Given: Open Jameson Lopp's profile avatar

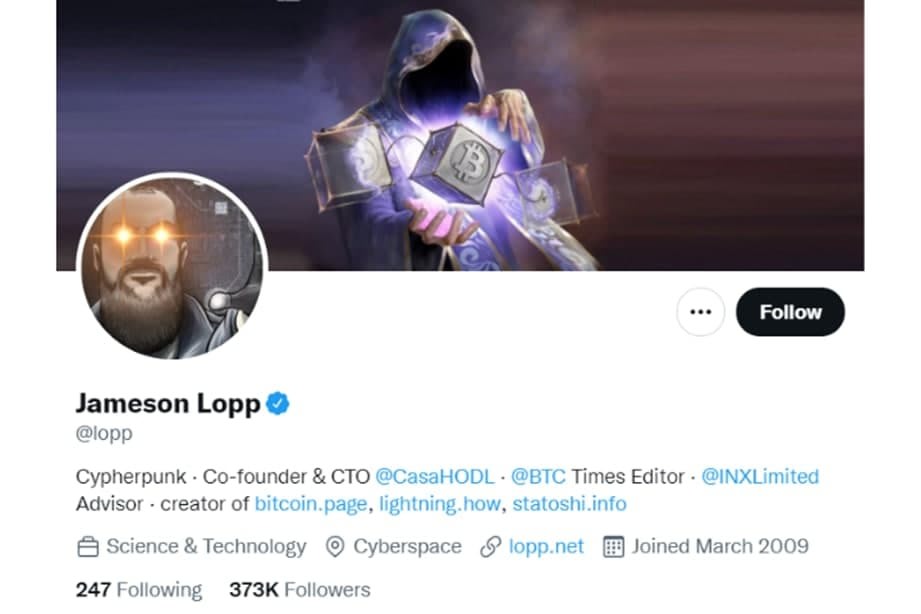Looking at the screenshot, I should coord(172,266).
